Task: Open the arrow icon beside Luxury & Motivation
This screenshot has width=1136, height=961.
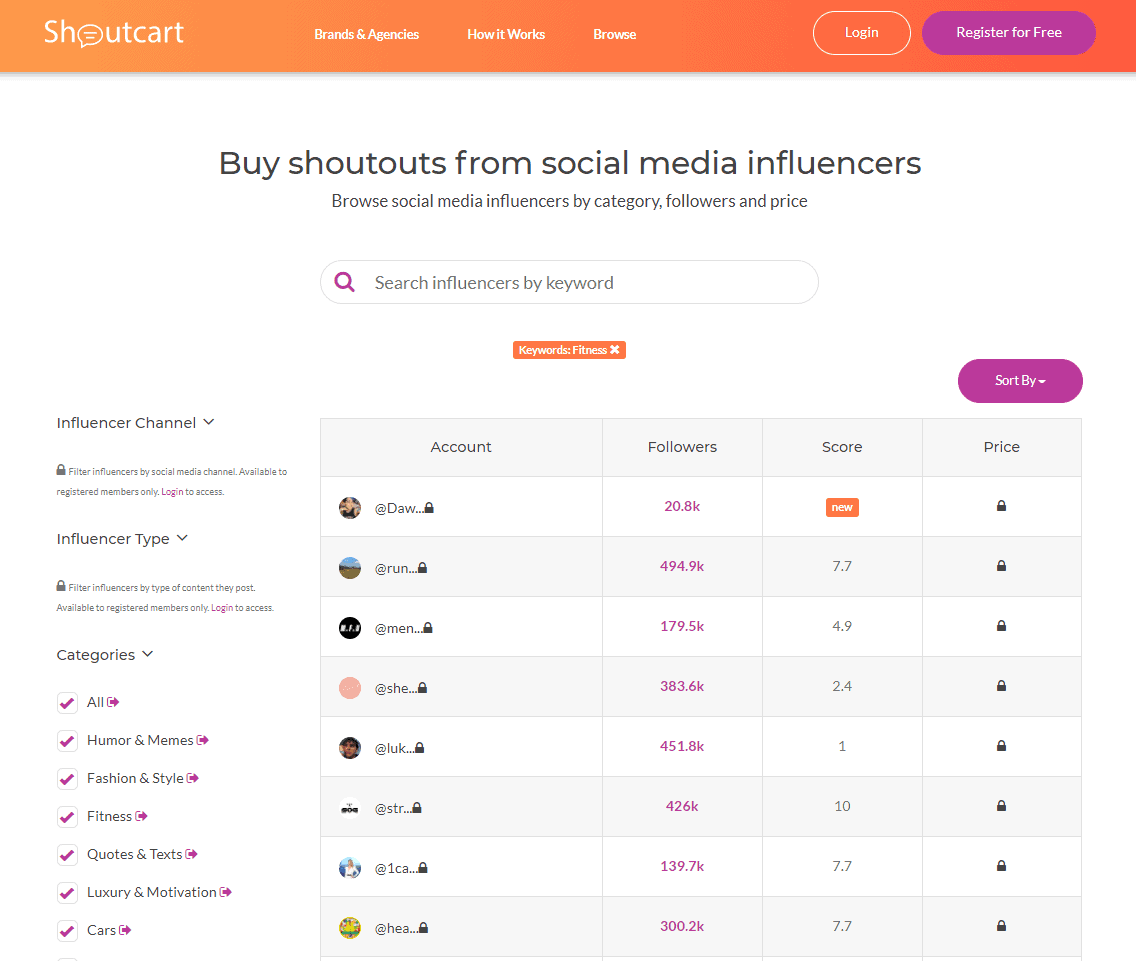Action: tap(226, 892)
